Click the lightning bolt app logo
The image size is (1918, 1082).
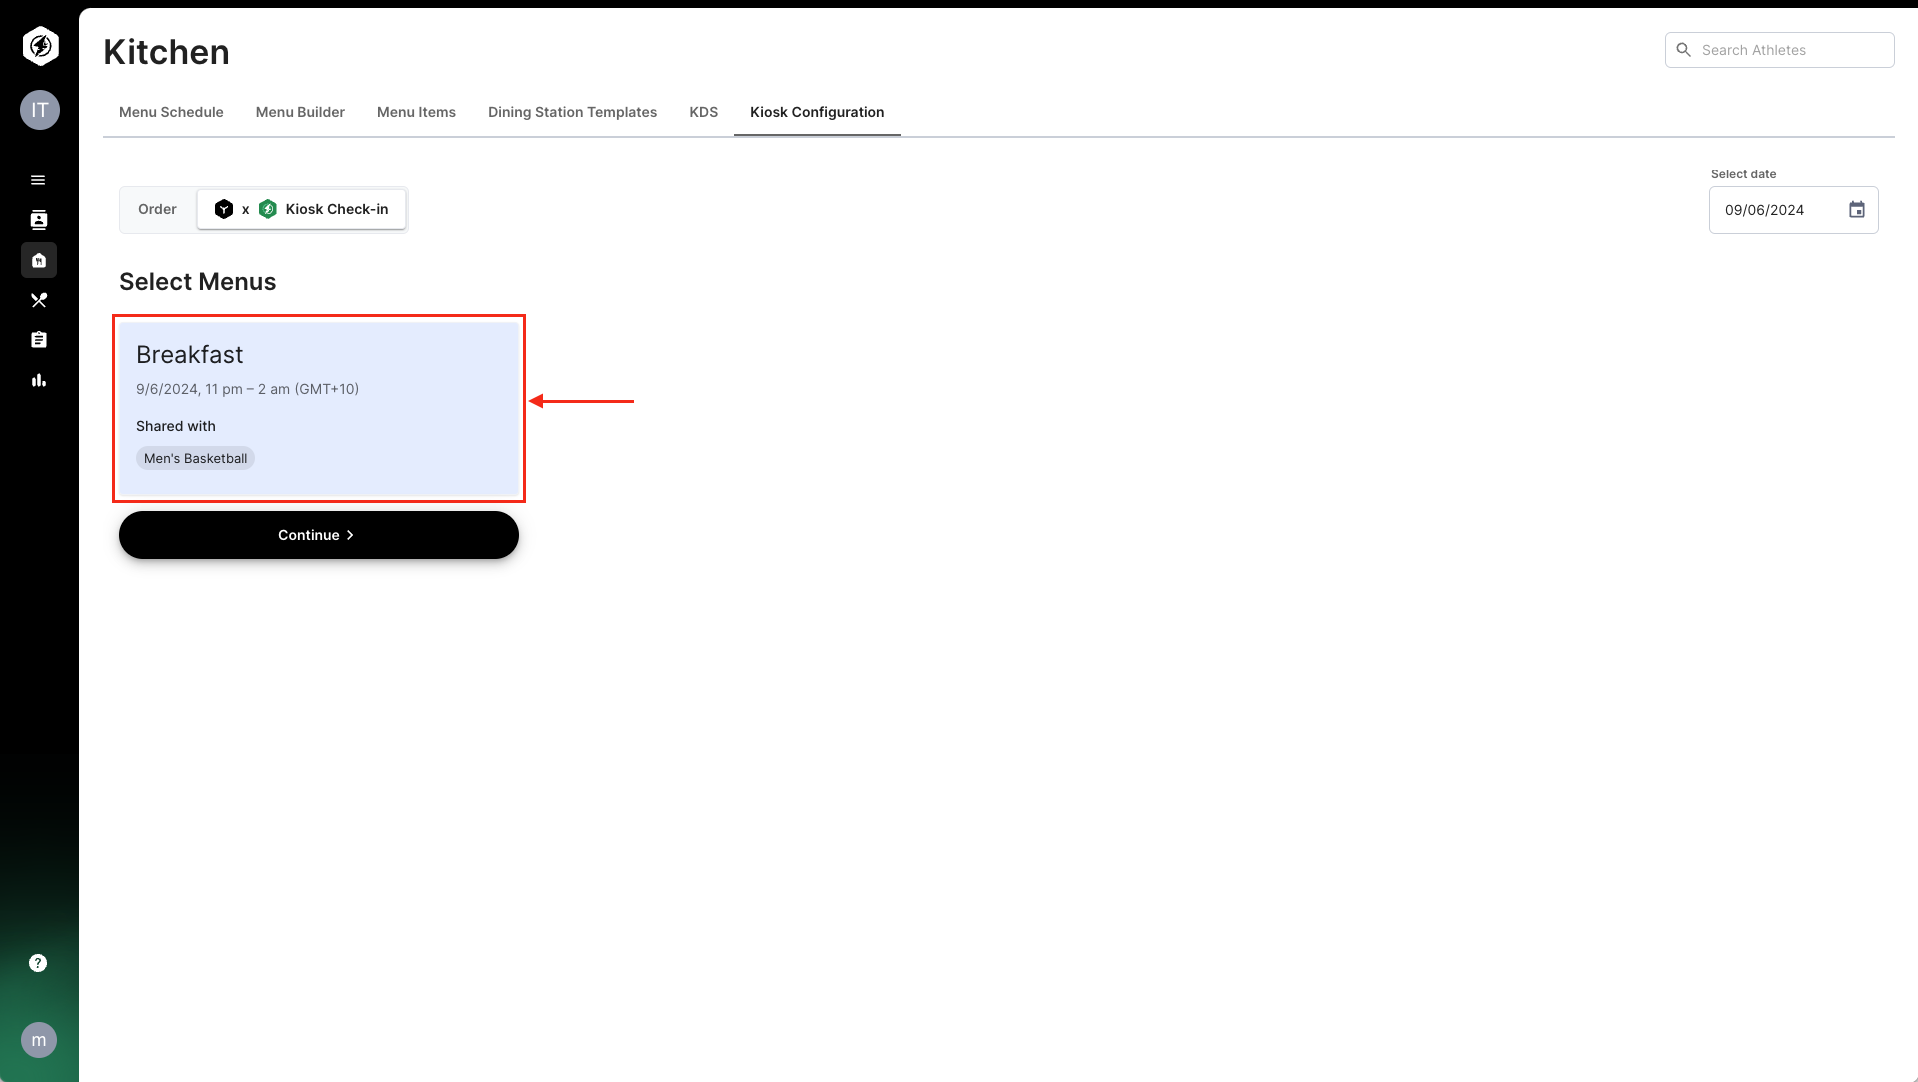[x=40, y=46]
